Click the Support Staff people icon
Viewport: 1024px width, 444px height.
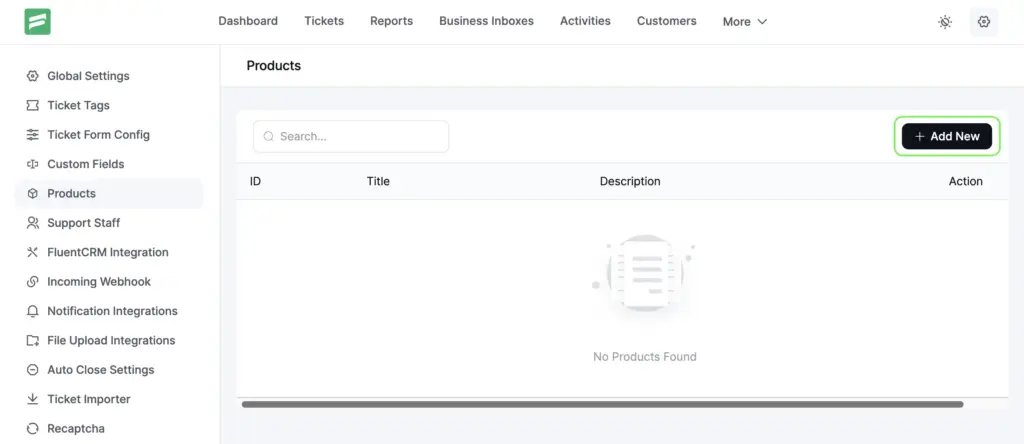[x=32, y=223]
